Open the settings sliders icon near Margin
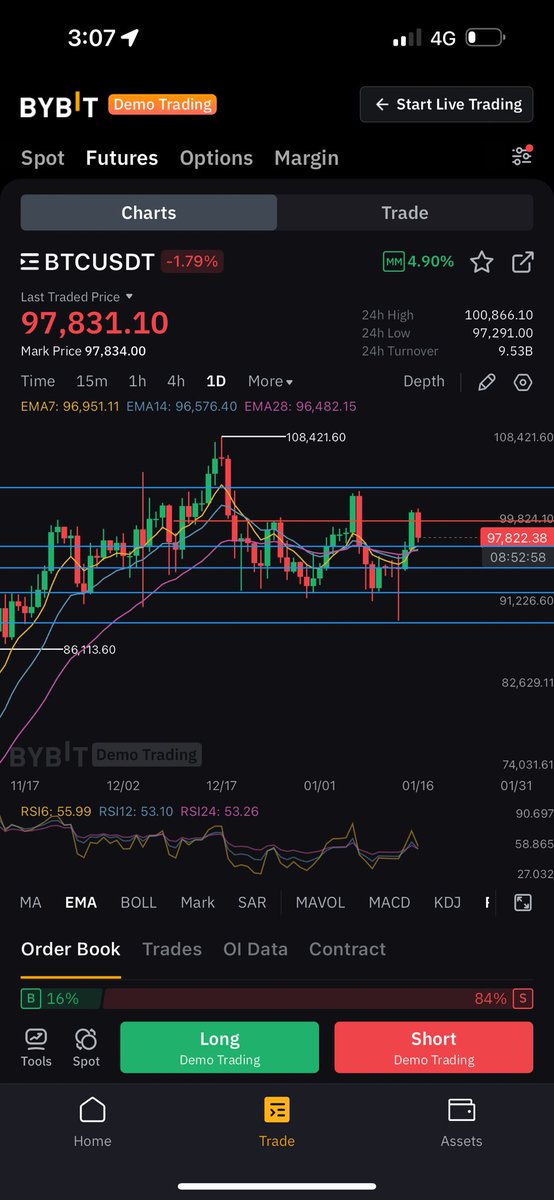This screenshot has width=554, height=1200. pyautogui.click(x=521, y=156)
